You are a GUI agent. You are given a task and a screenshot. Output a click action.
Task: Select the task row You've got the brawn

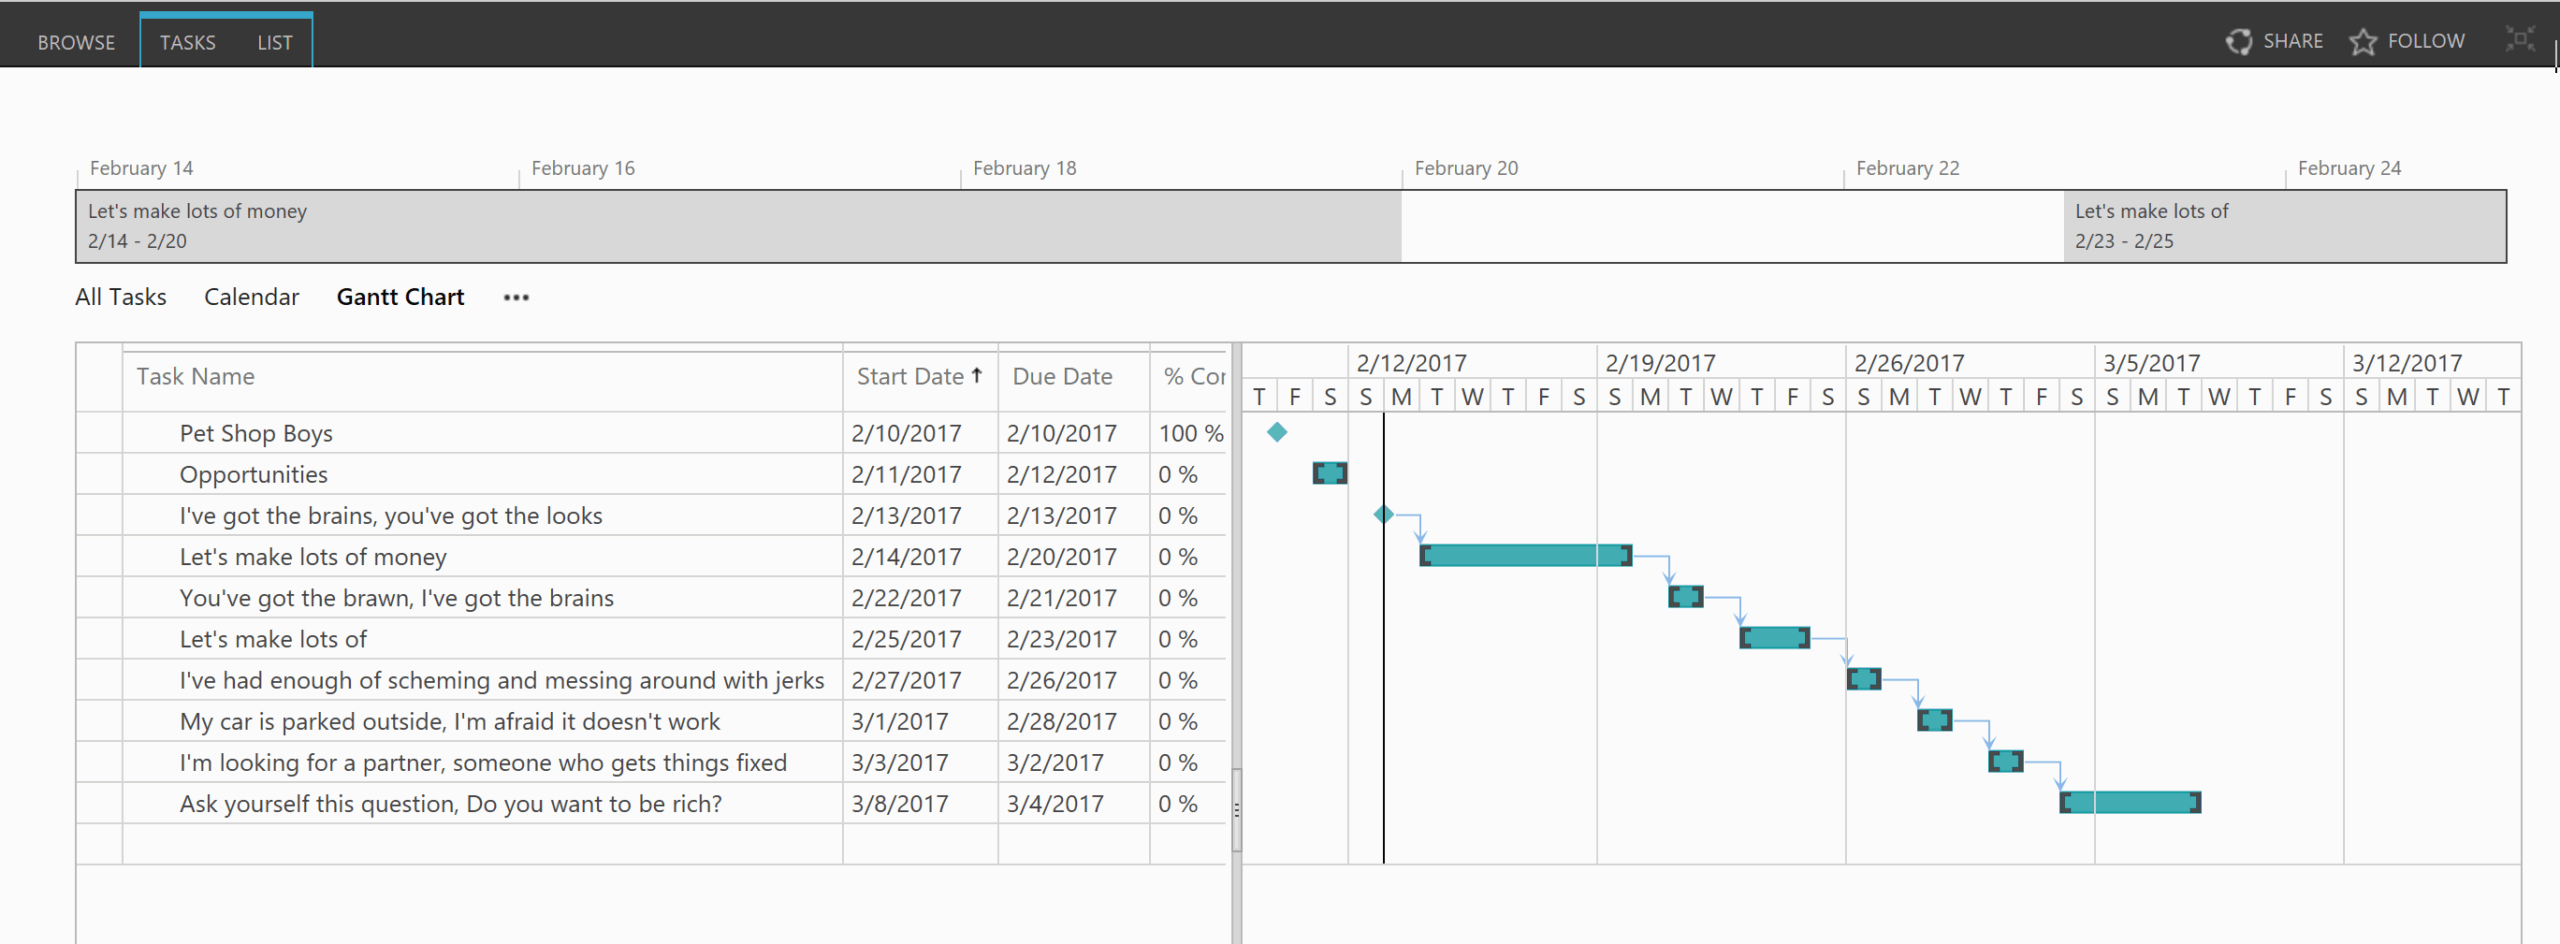(x=397, y=597)
